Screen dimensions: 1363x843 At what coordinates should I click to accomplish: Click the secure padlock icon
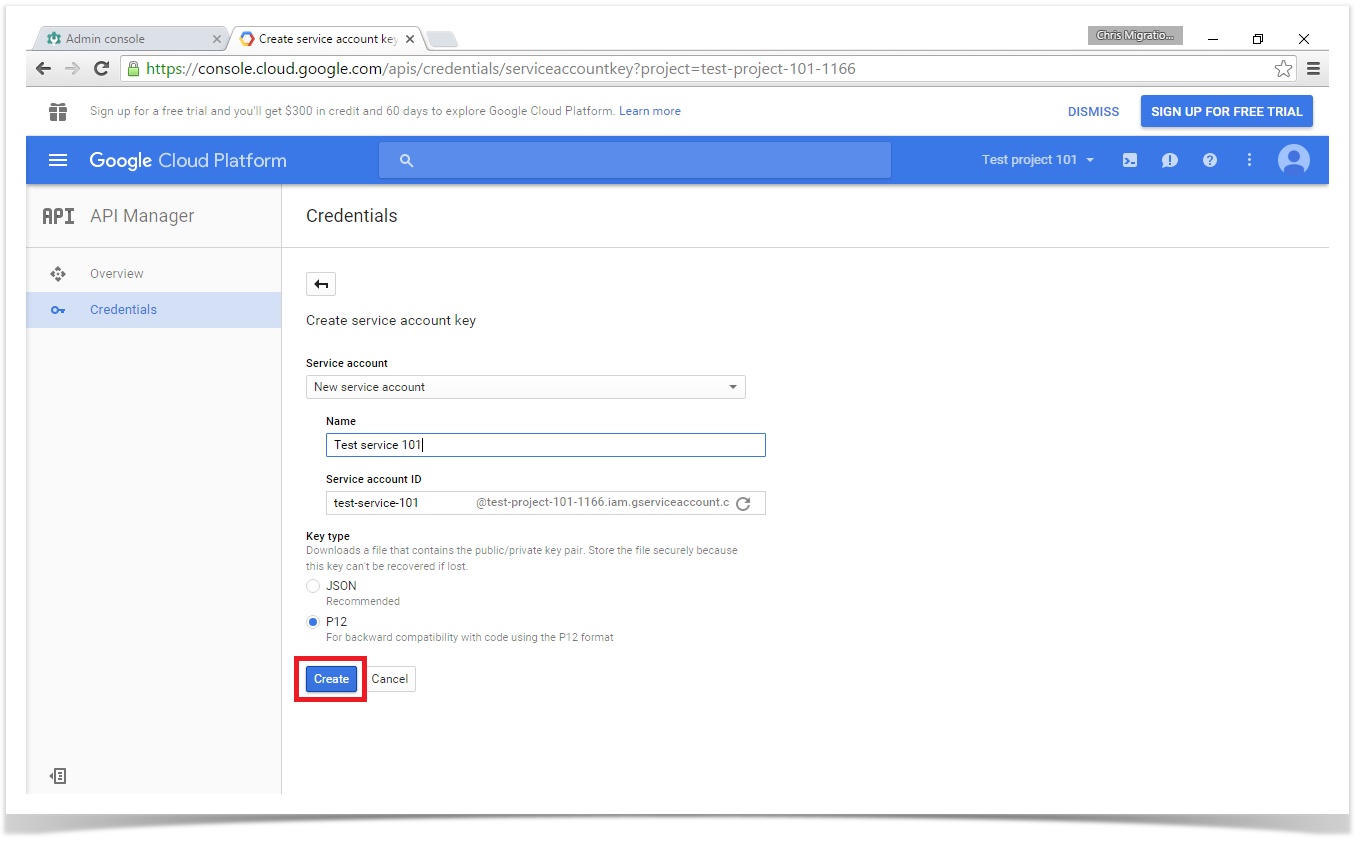[133, 69]
